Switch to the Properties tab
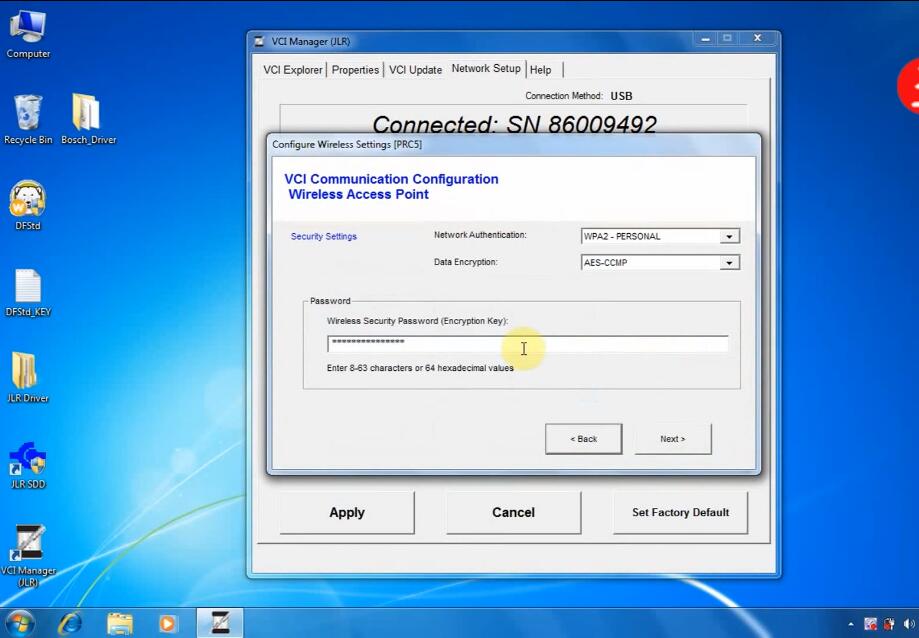 355,70
